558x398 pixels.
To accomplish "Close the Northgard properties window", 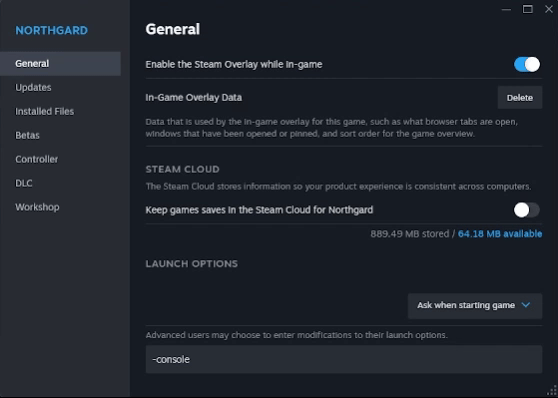I will coord(549,9).
